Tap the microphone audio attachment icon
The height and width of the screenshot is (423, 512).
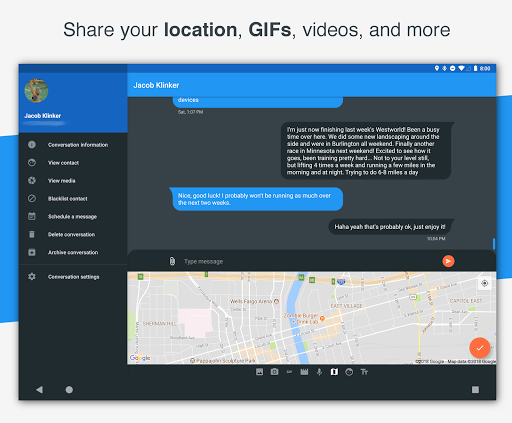(319, 372)
